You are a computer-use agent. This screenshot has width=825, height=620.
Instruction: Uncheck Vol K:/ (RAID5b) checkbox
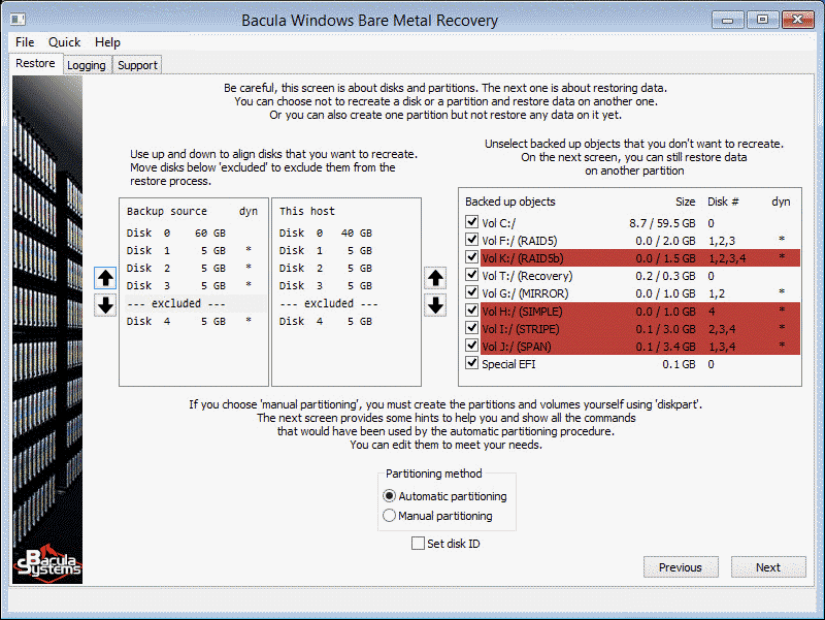471,257
